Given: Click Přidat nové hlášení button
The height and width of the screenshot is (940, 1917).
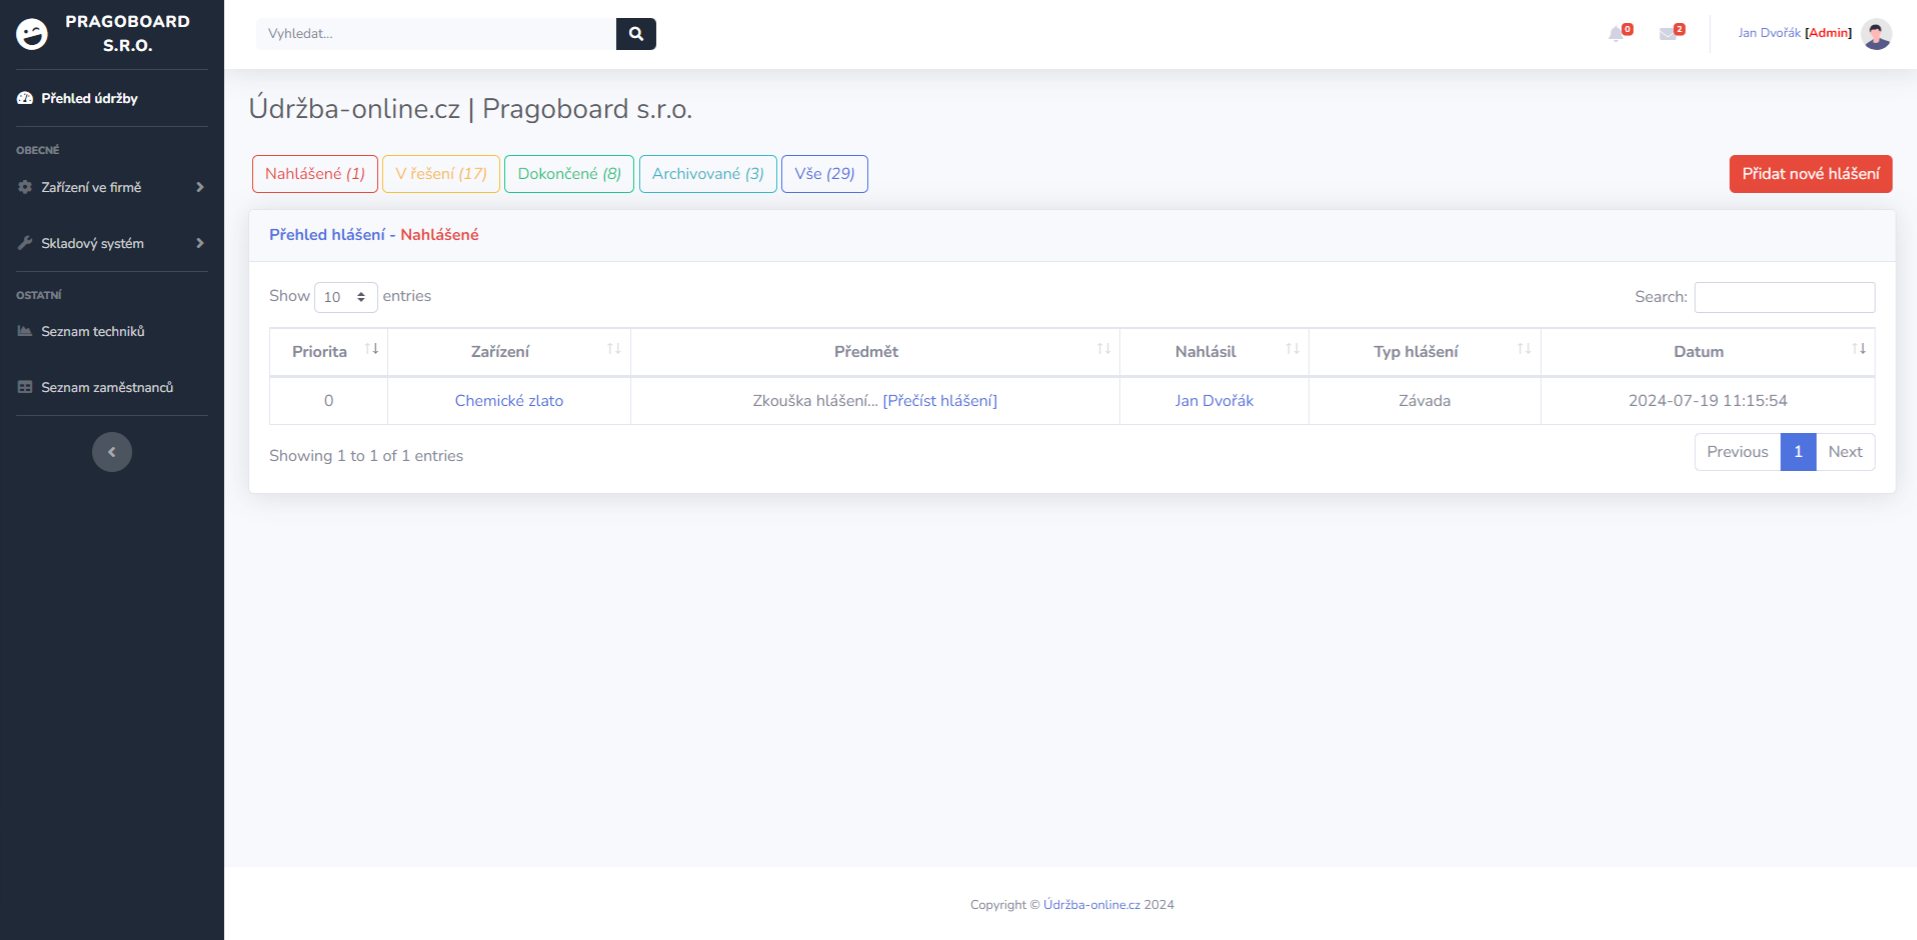Looking at the screenshot, I should 1811,174.
